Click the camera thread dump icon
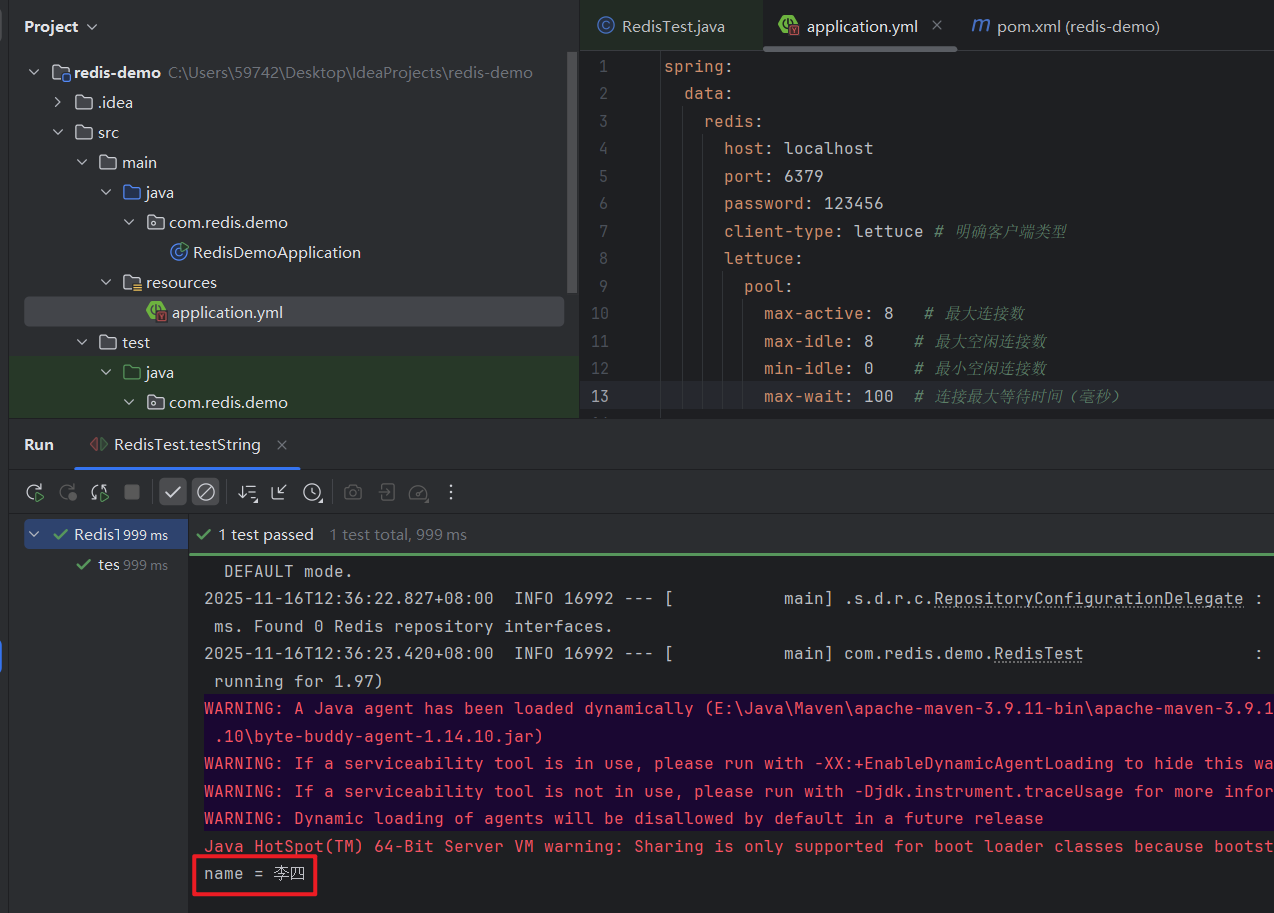The width and height of the screenshot is (1274, 913). click(x=353, y=492)
